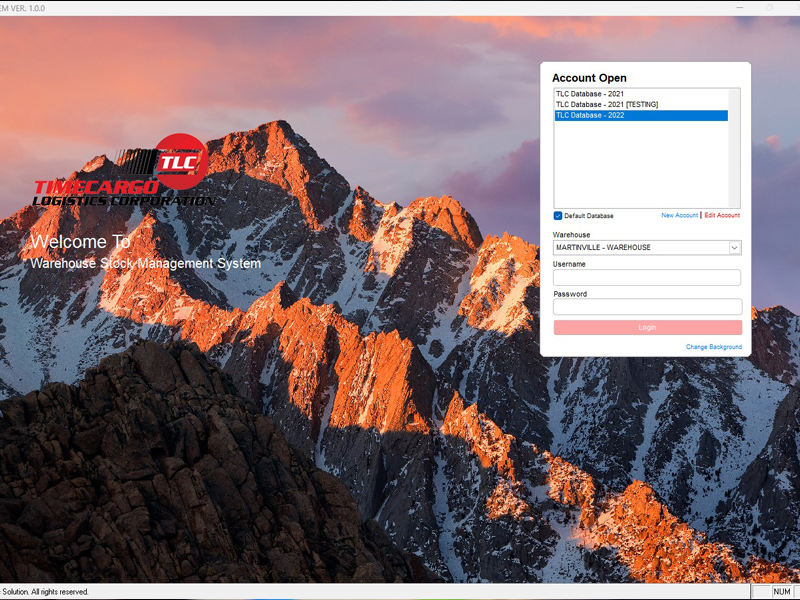Select the first TLC Database - 2021 entry

point(590,94)
